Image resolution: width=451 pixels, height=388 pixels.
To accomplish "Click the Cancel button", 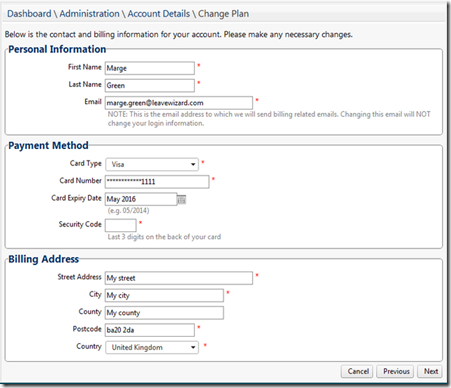I will pos(358,371).
